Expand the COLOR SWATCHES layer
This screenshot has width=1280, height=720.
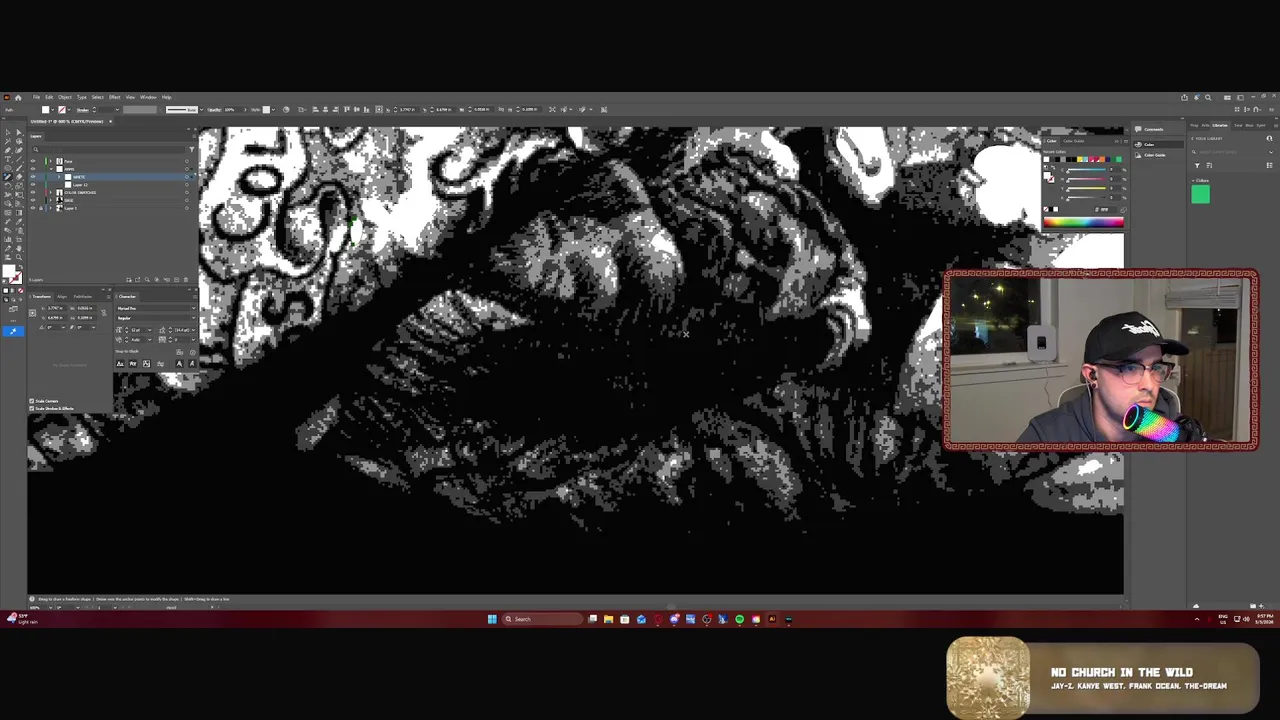(x=50, y=192)
